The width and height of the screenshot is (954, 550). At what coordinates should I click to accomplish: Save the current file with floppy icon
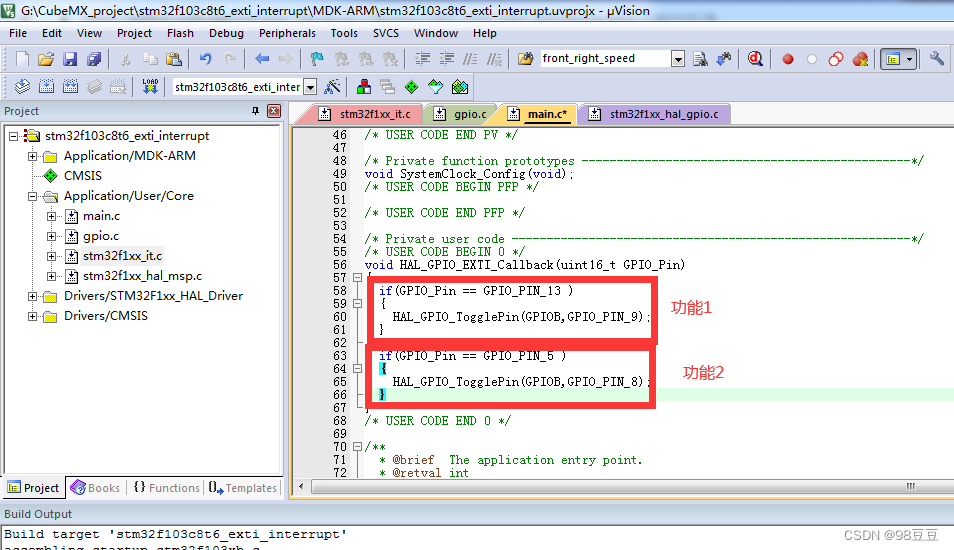pos(70,59)
